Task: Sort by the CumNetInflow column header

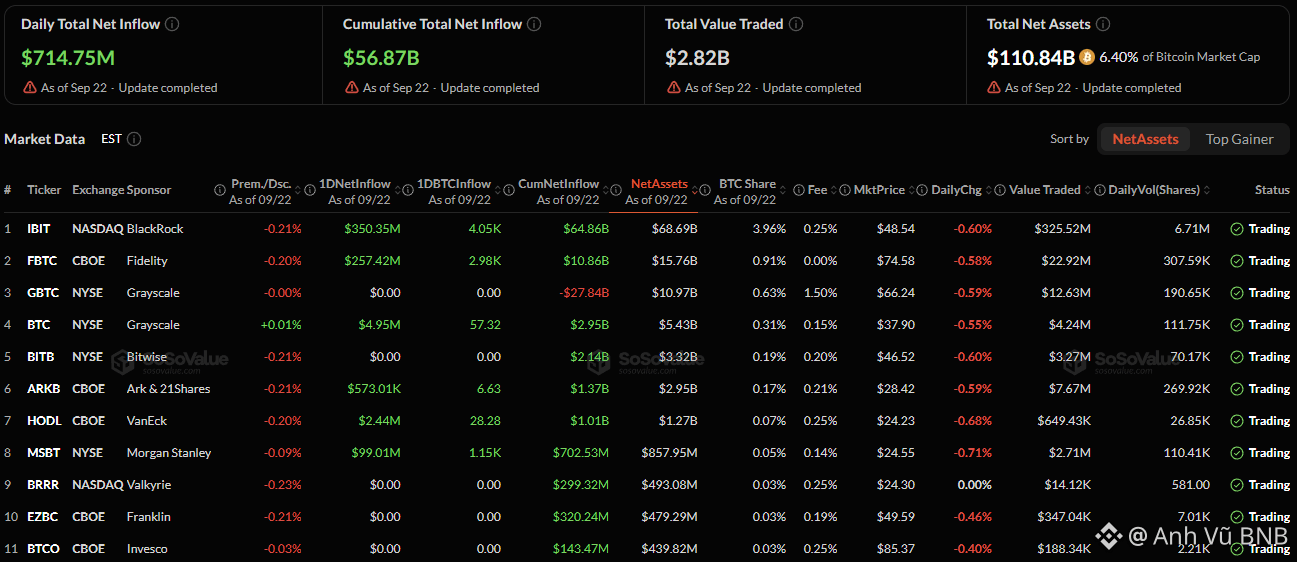Action: pyautogui.click(x=558, y=184)
